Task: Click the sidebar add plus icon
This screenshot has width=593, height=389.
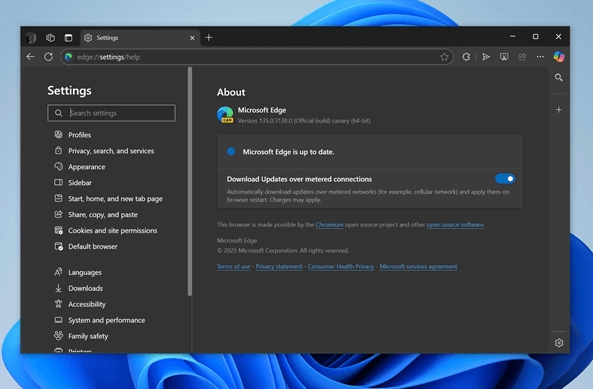Action: point(559,110)
